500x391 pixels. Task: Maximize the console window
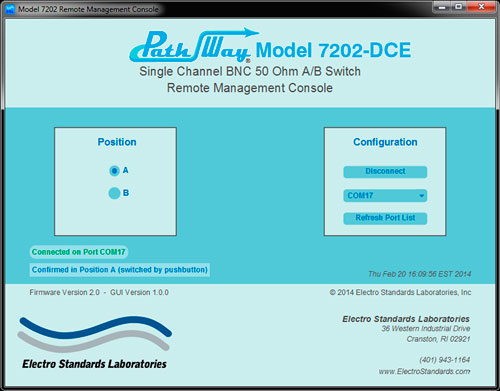coord(459,7)
